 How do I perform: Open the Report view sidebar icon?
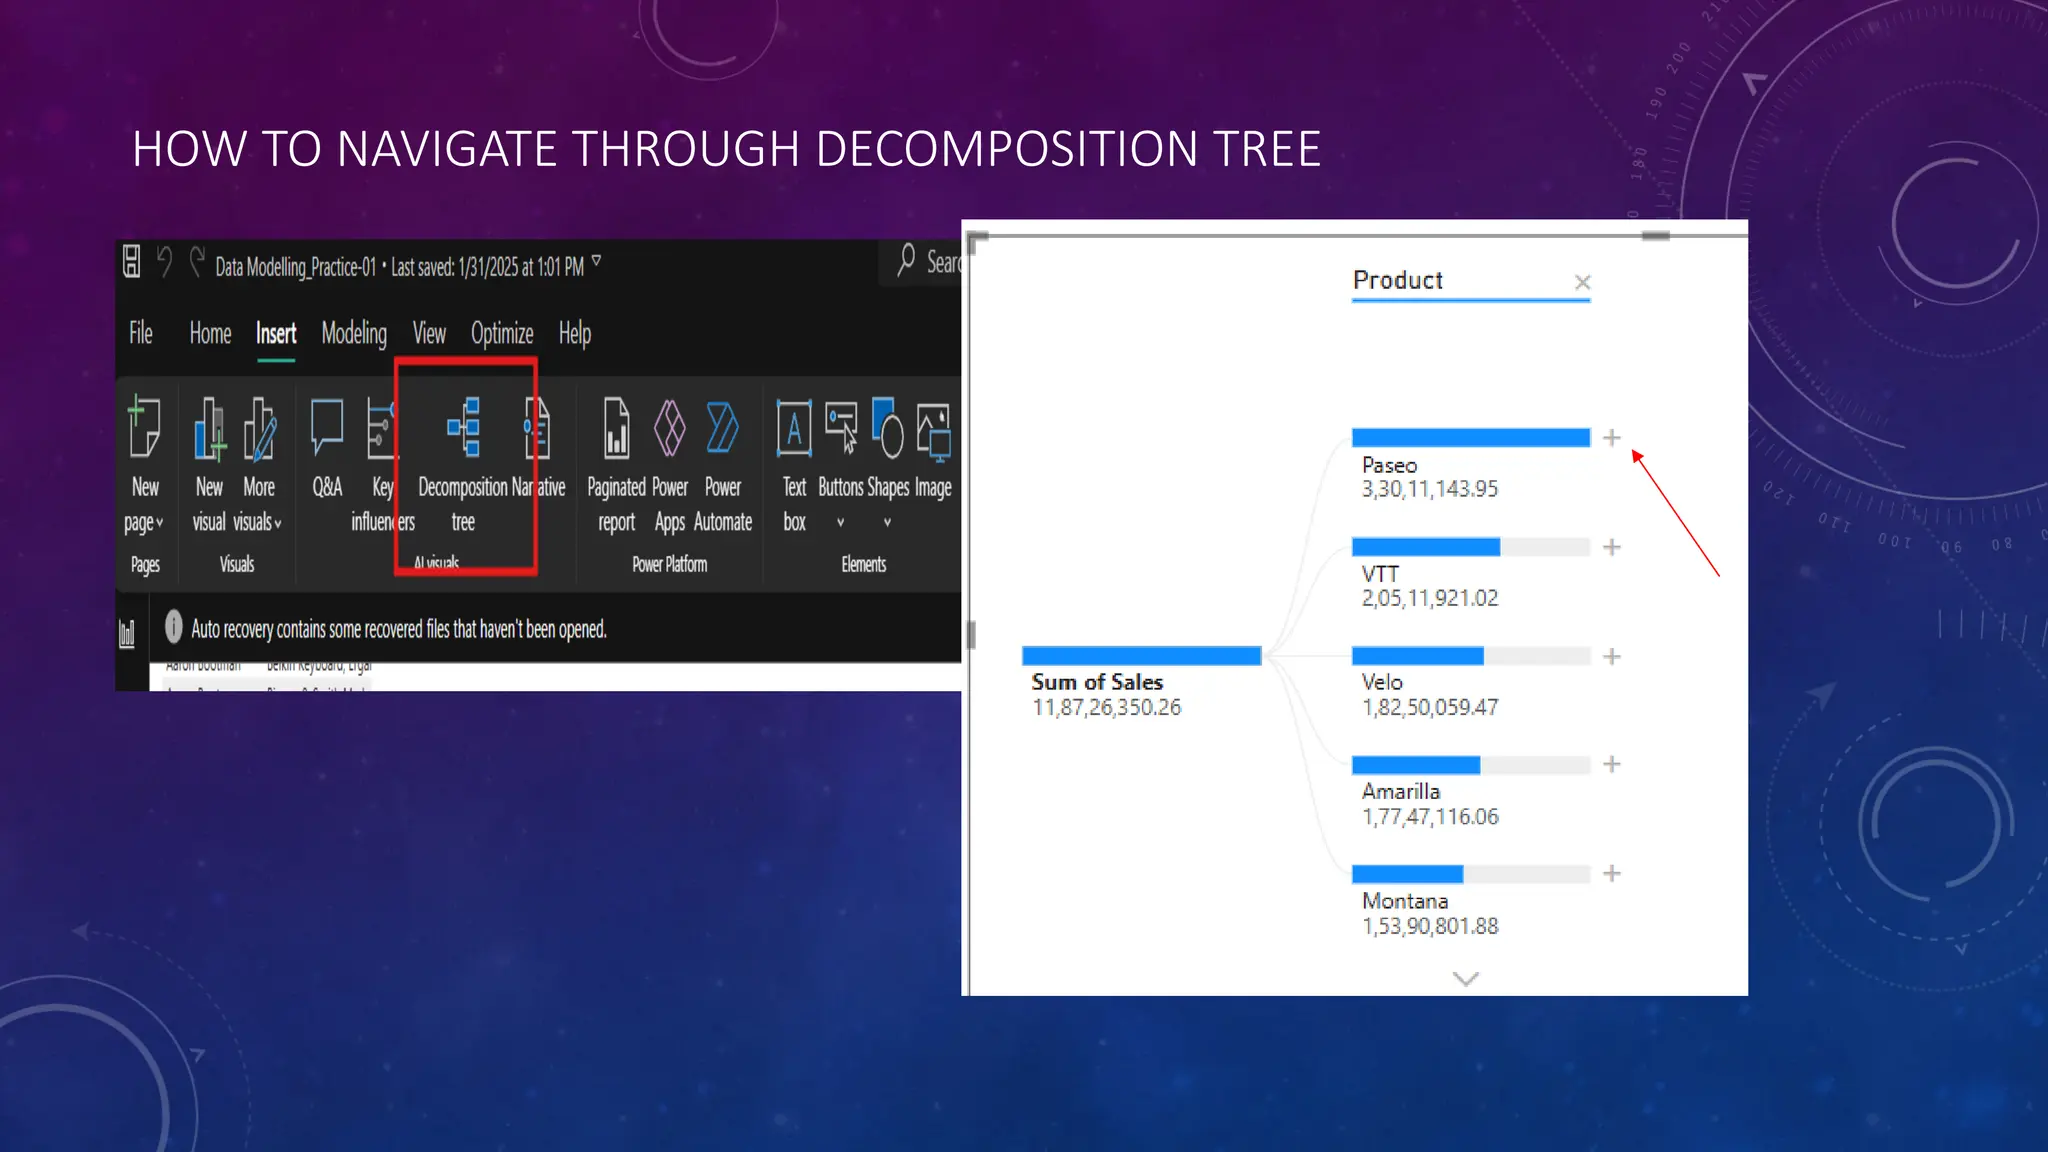[x=127, y=633]
